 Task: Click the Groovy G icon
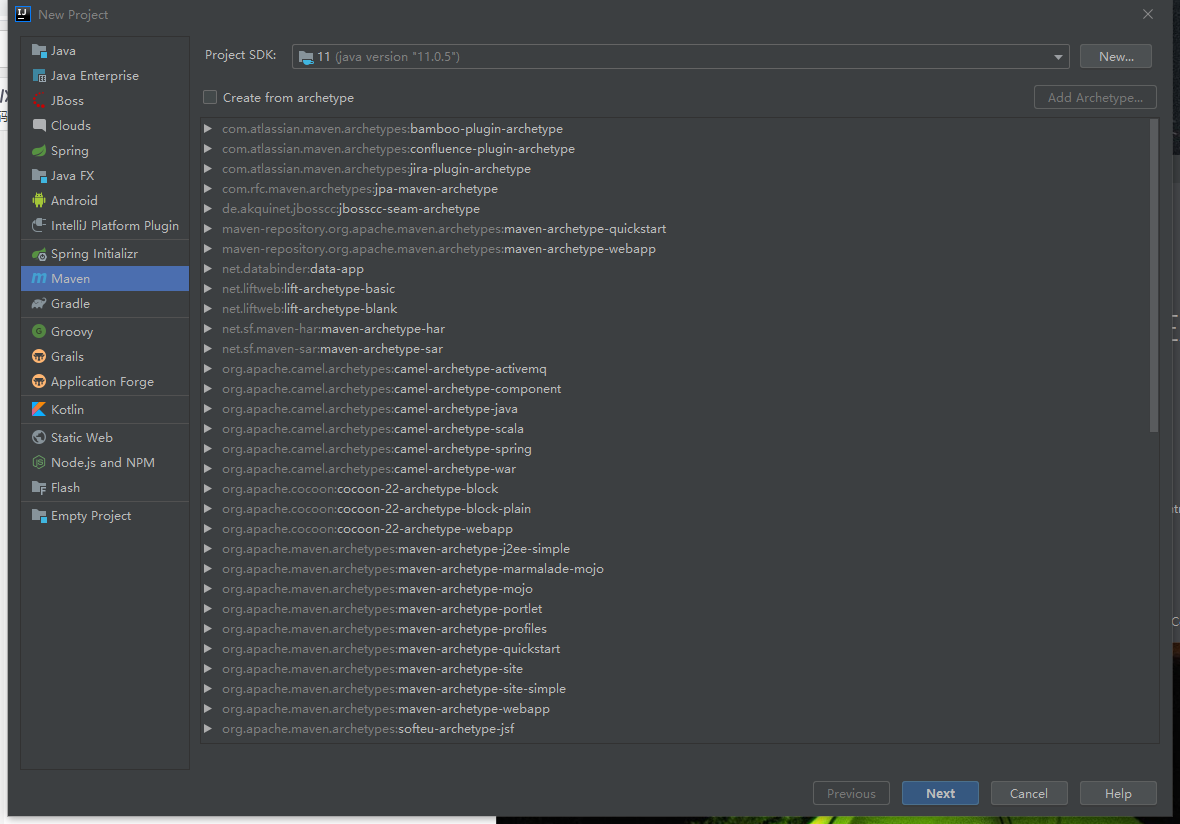(39, 331)
